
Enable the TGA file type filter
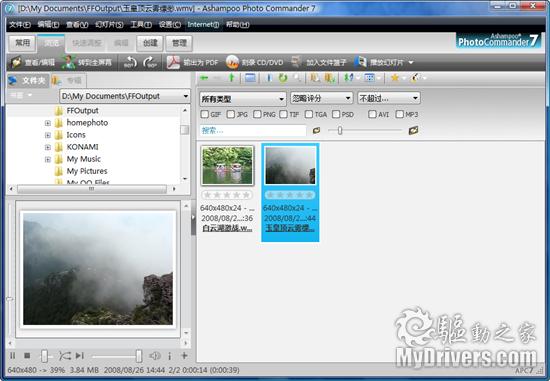pyautogui.click(x=309, y=114)
